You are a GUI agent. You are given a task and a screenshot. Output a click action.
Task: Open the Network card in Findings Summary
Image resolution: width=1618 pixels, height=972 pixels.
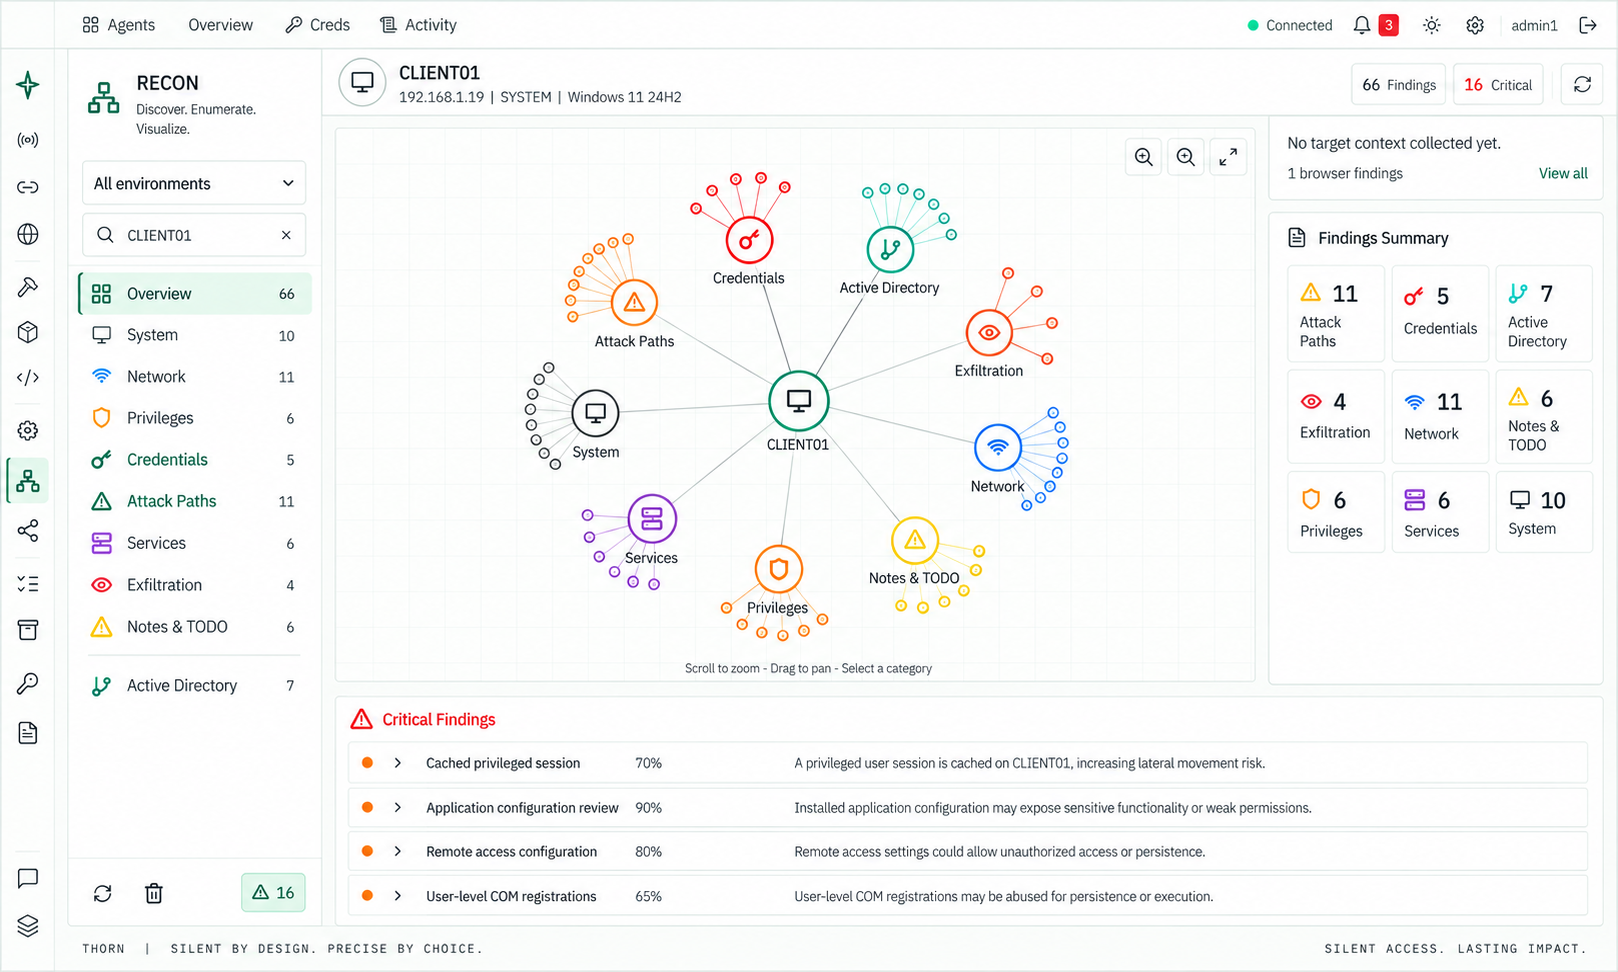point(1440,416)
